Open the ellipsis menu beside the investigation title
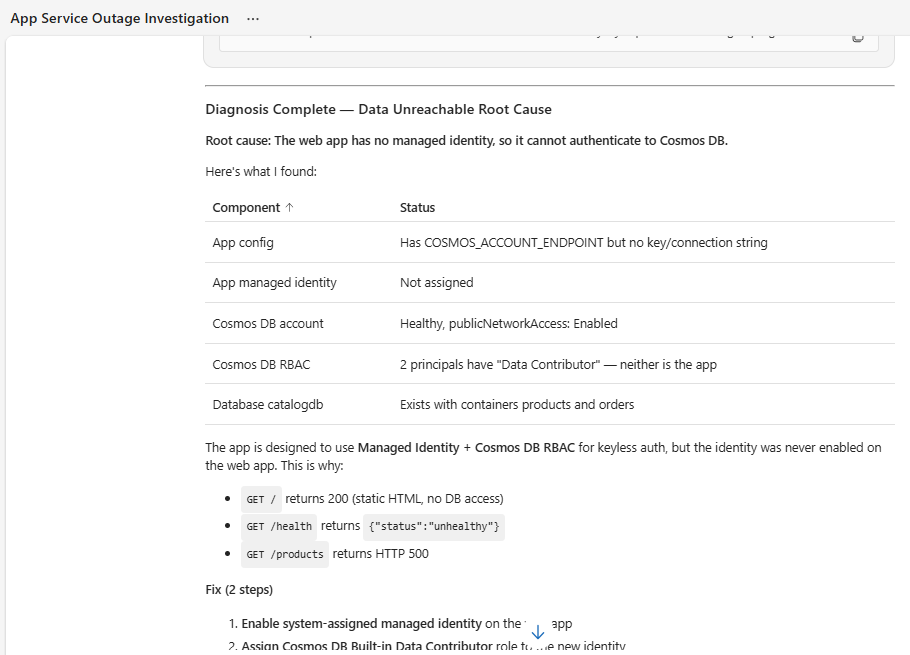 [x=252, y=19]
